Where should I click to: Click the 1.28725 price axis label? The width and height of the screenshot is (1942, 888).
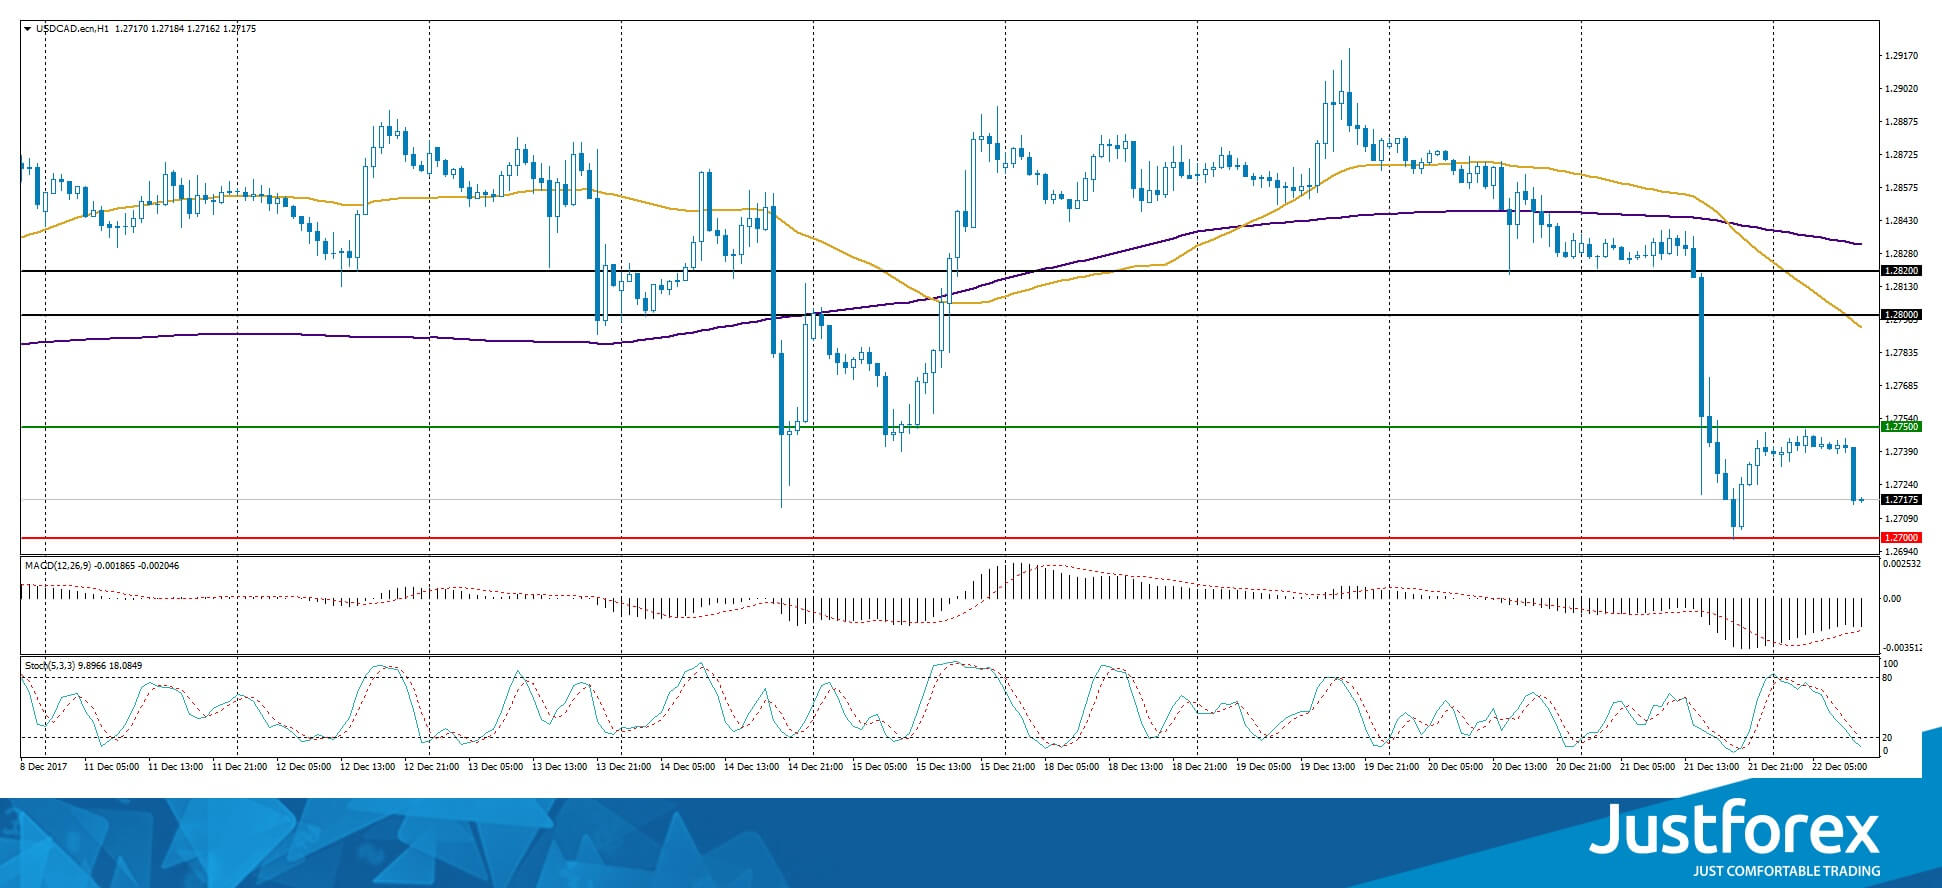pos(1901,155)
